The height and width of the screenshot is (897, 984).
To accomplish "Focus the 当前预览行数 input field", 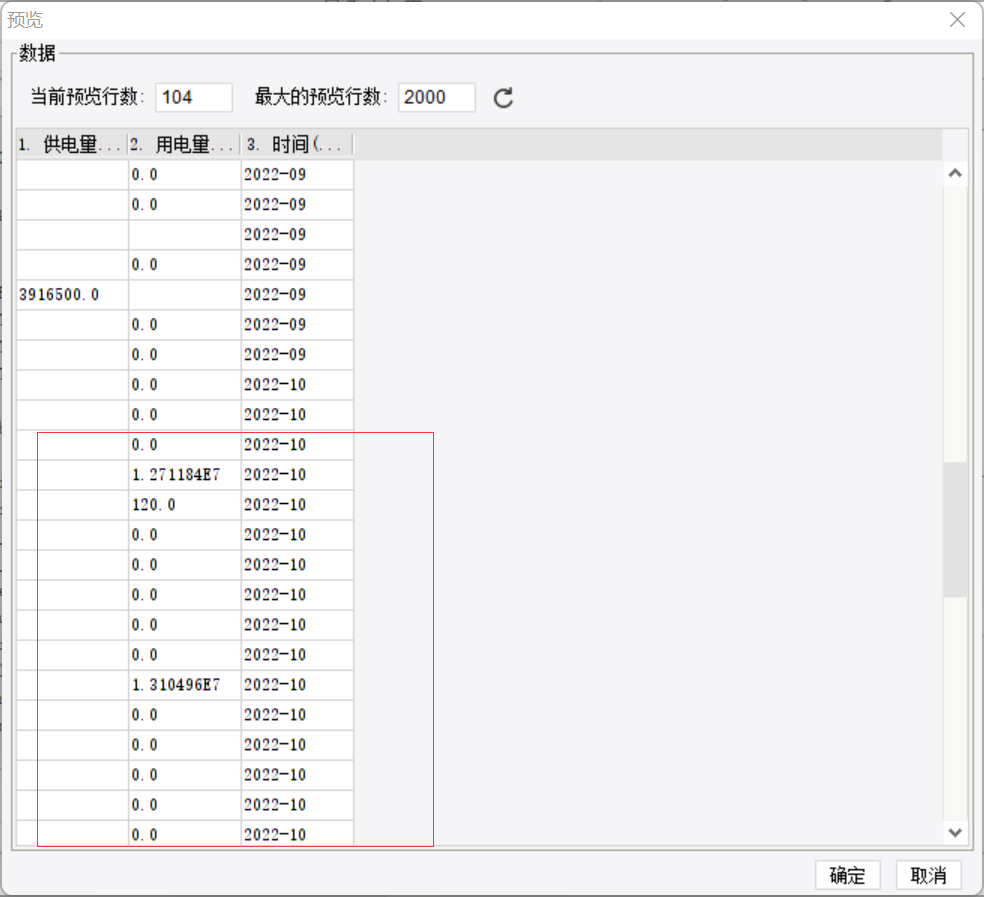I will [194, 97].
